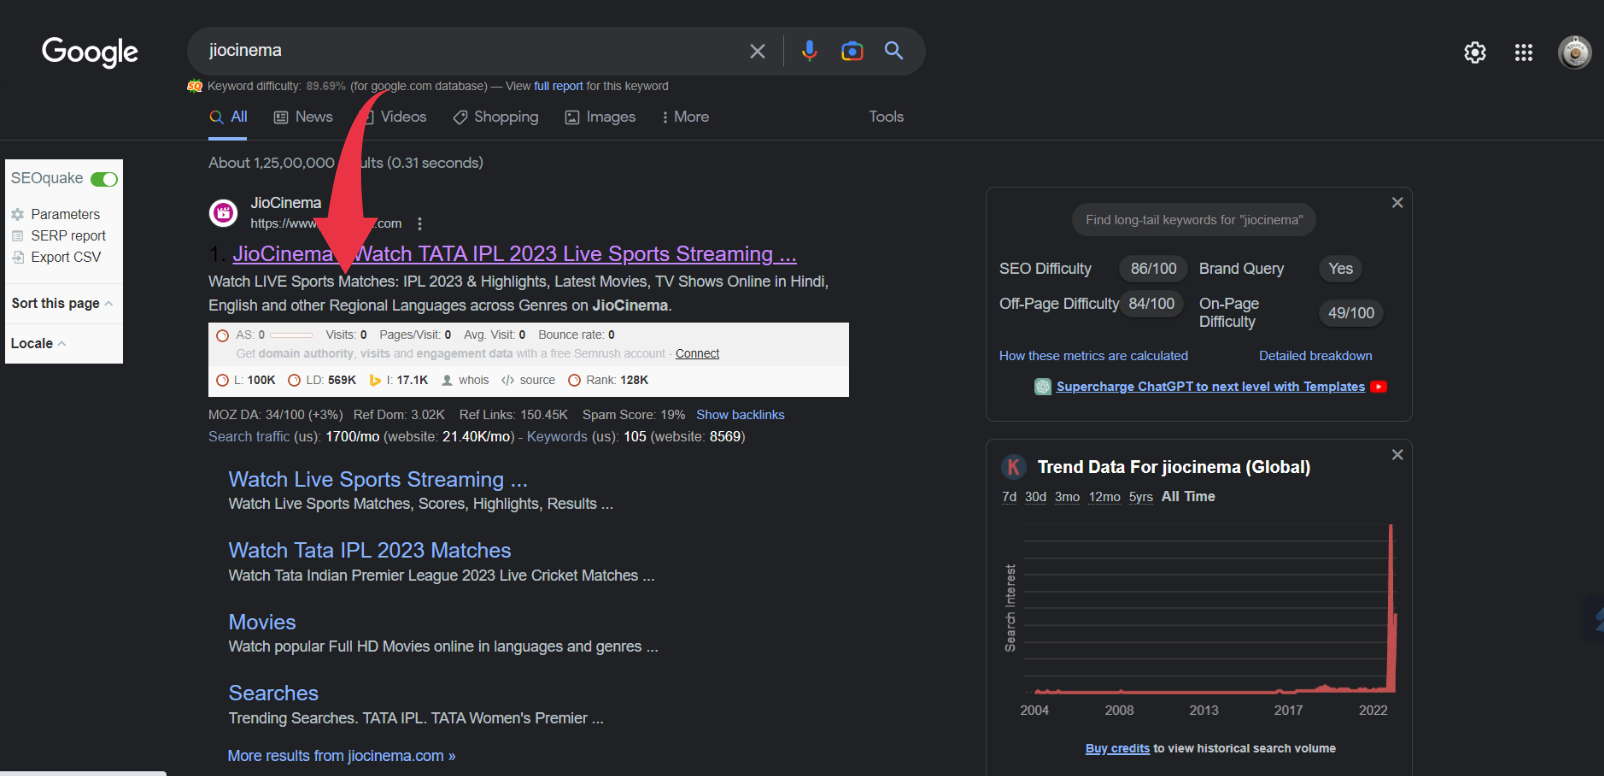
Task: Start voice search with microphone icon
Action: click(809, 50)
